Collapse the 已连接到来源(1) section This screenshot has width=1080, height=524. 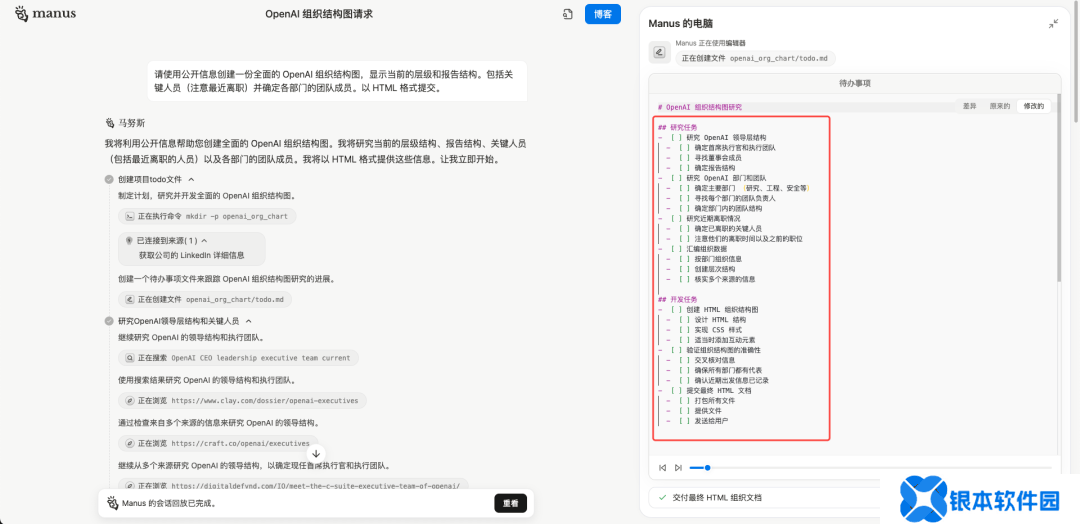(x=204, y=241)
